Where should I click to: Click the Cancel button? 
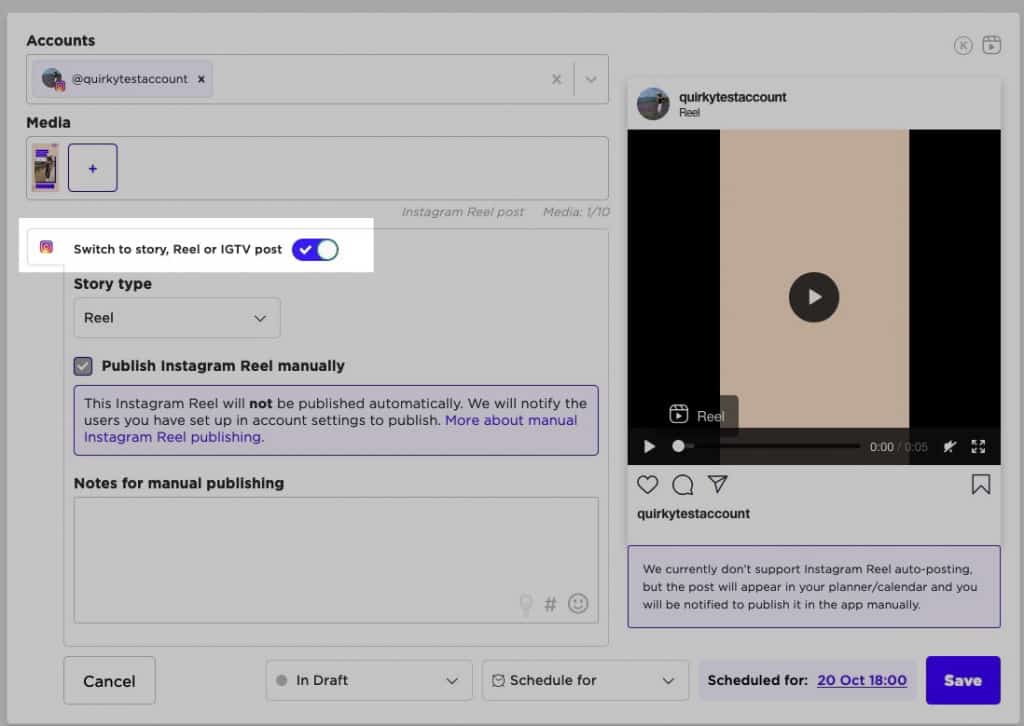point(109,681)
